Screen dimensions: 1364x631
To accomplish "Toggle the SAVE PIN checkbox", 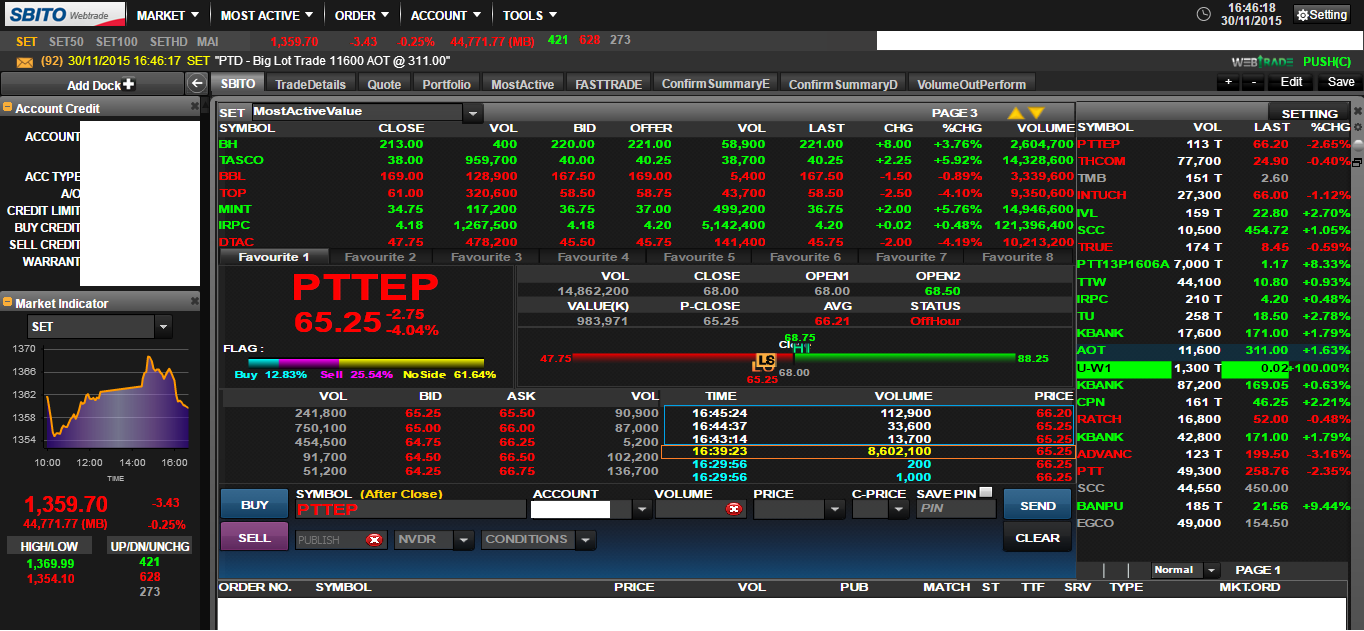I will click(x=987, y=492).
